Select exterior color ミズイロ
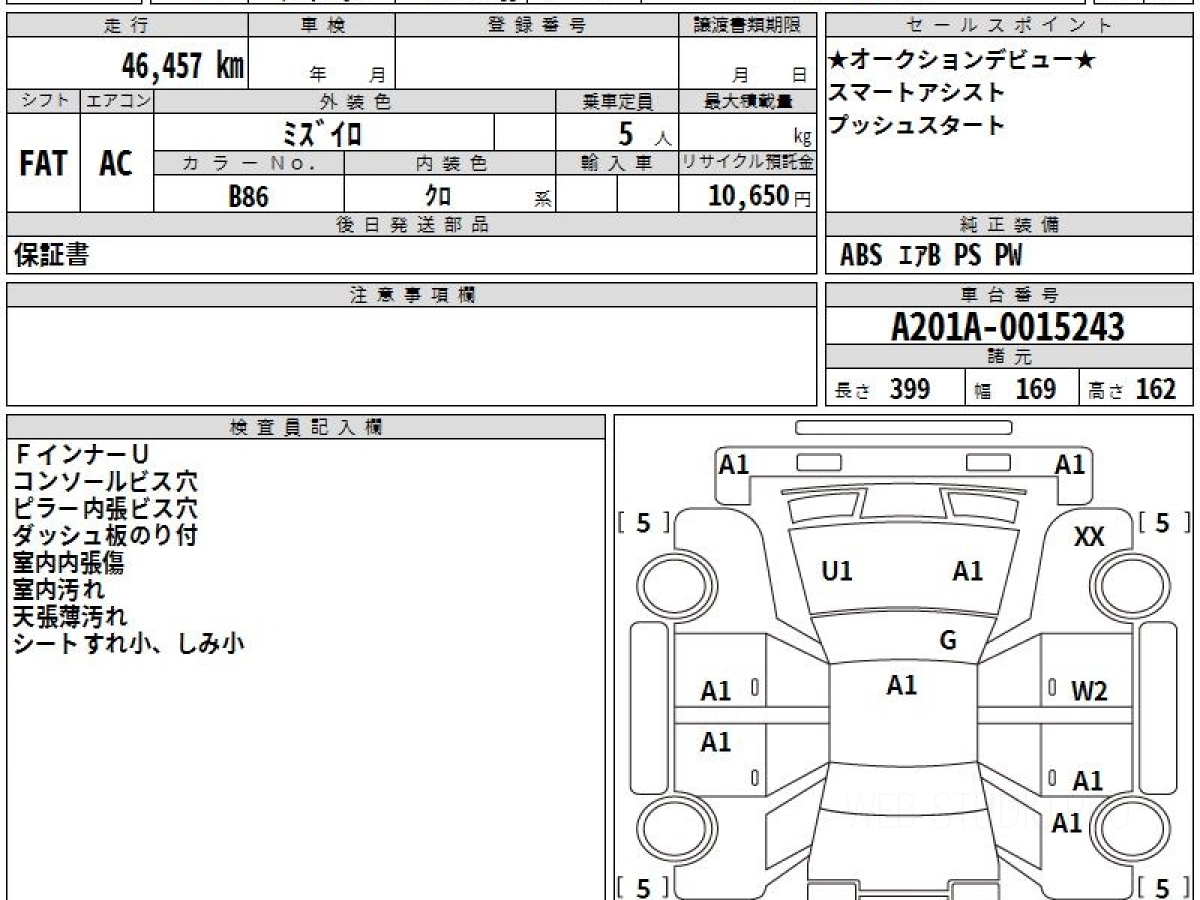The width and height of the screenshot is (1200, 900). 323,133
